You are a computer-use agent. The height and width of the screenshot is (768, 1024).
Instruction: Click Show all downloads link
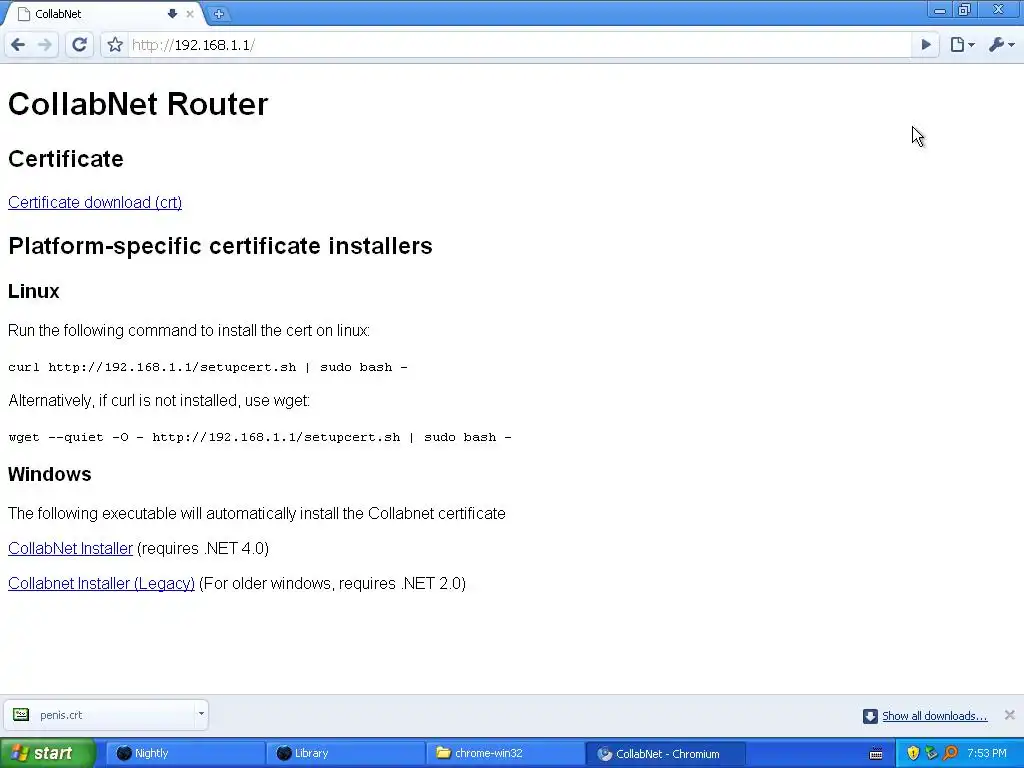pos(935,716)
